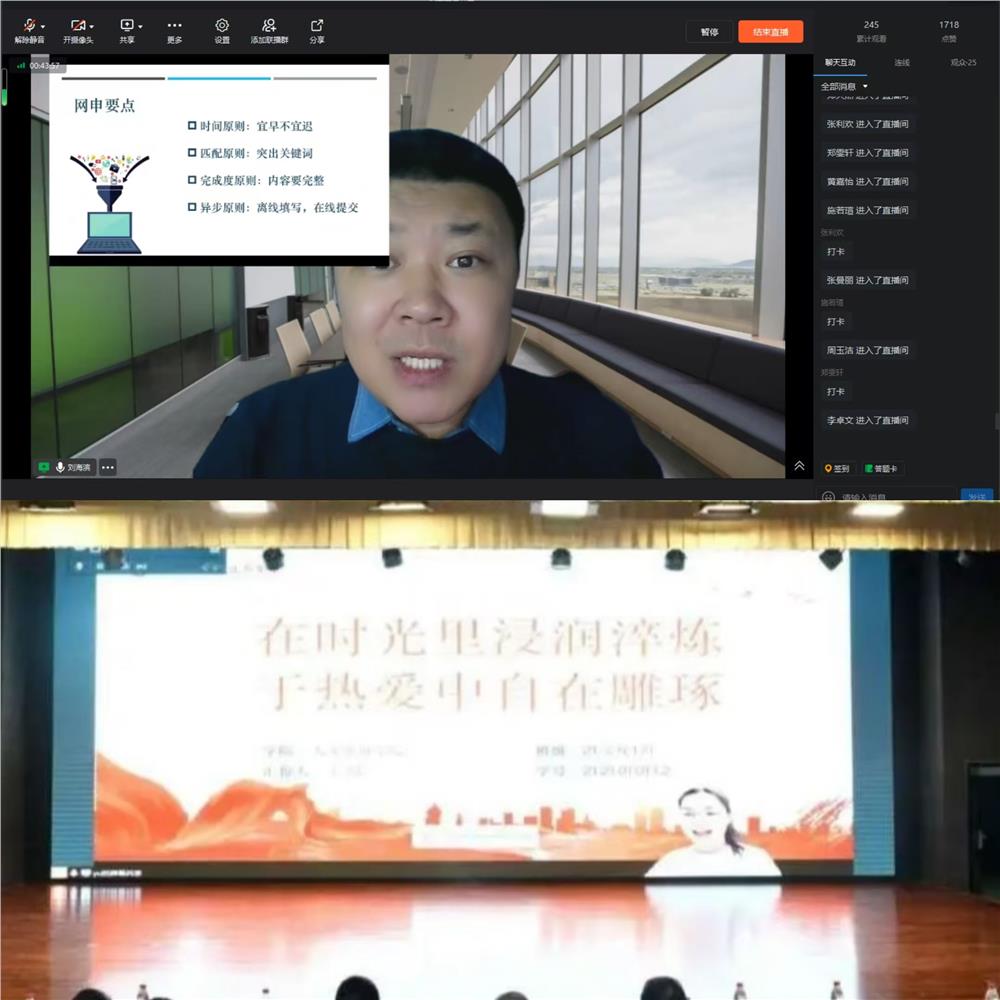Open the 全部消息 message filter dropdown
The width and height of the screenshot is (1000, 1000).
coord(845,87)
